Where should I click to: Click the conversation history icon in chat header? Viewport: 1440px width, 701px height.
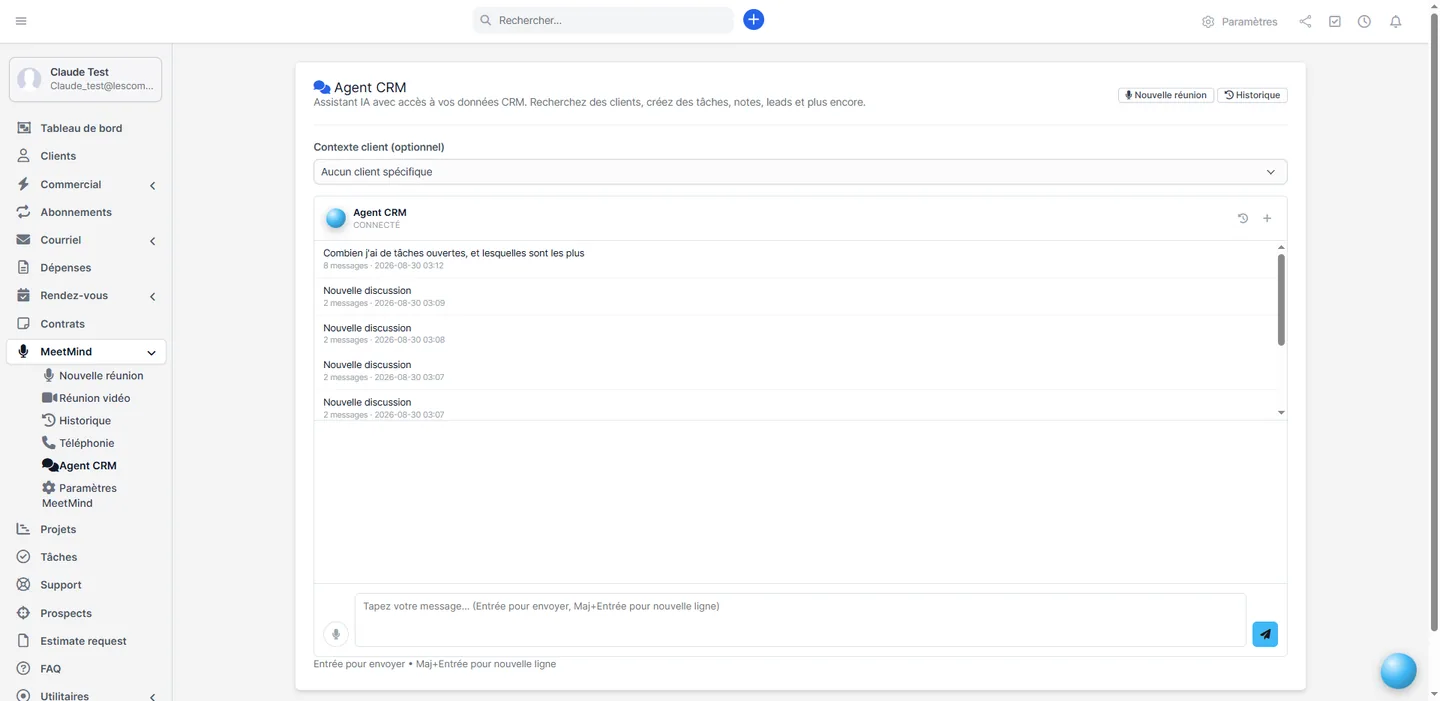tap(1243, 218)
